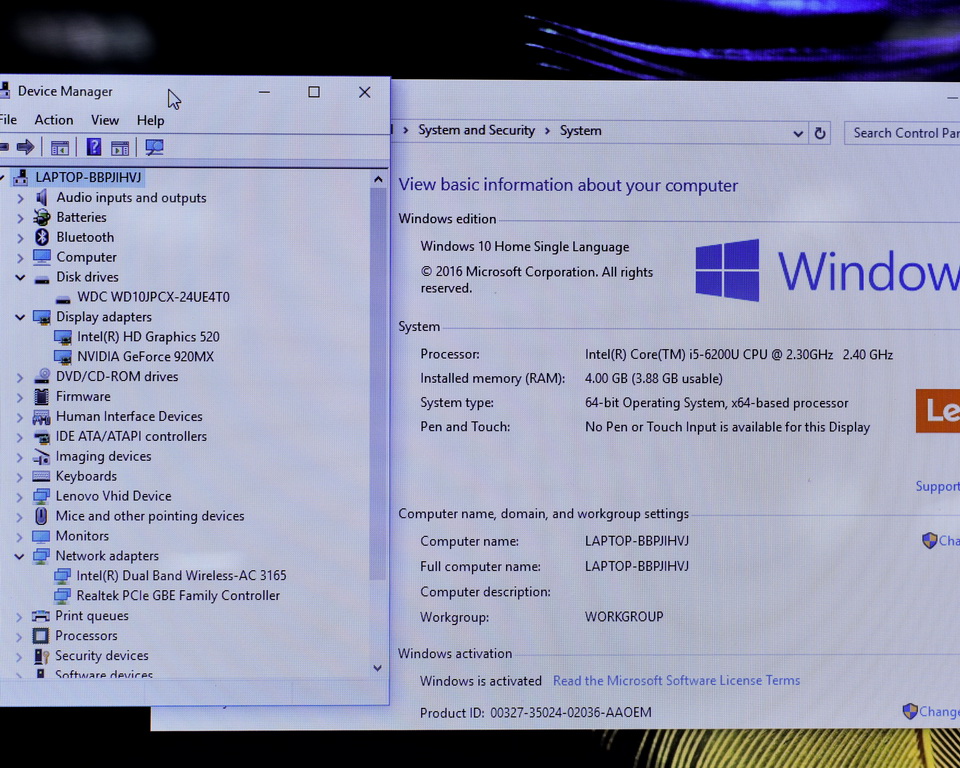The width and height of the screenshot is (960, 768).
Task: Click the IDE ATA/ATAPI controllers icon
Action: point(41,437)
